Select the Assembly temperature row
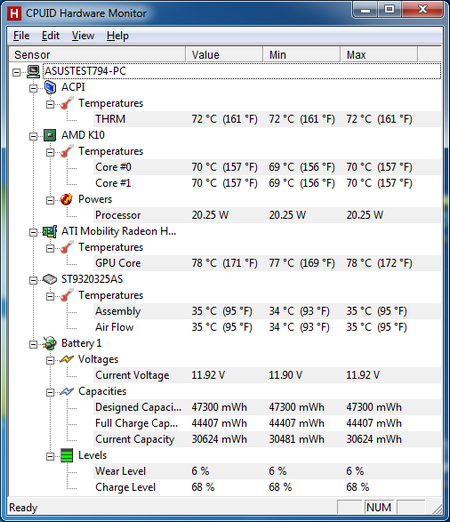Screen dimensions: 450x522 coord(267,311)
